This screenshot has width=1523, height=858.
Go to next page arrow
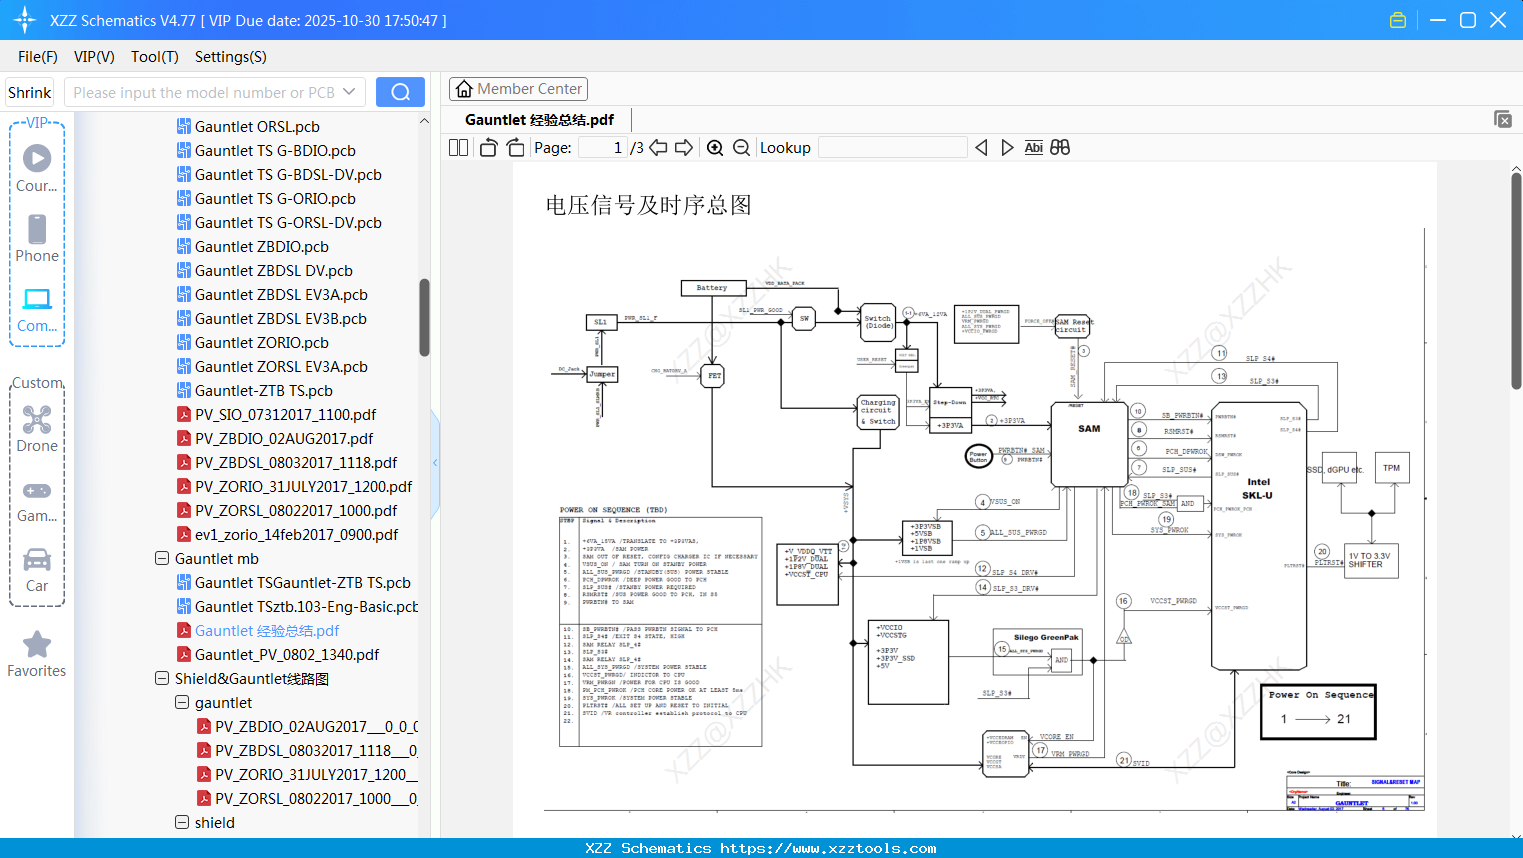pyautogui.click(x=684, y=147)
